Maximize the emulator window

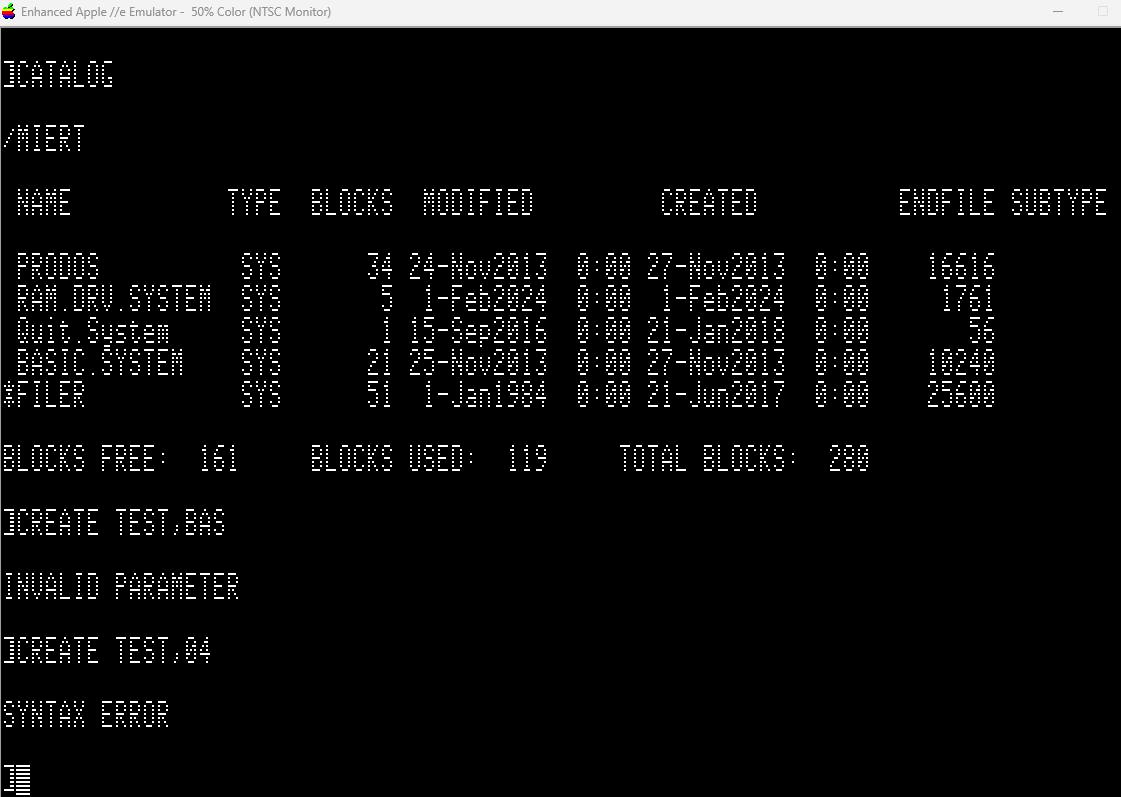coord(1102,12)
